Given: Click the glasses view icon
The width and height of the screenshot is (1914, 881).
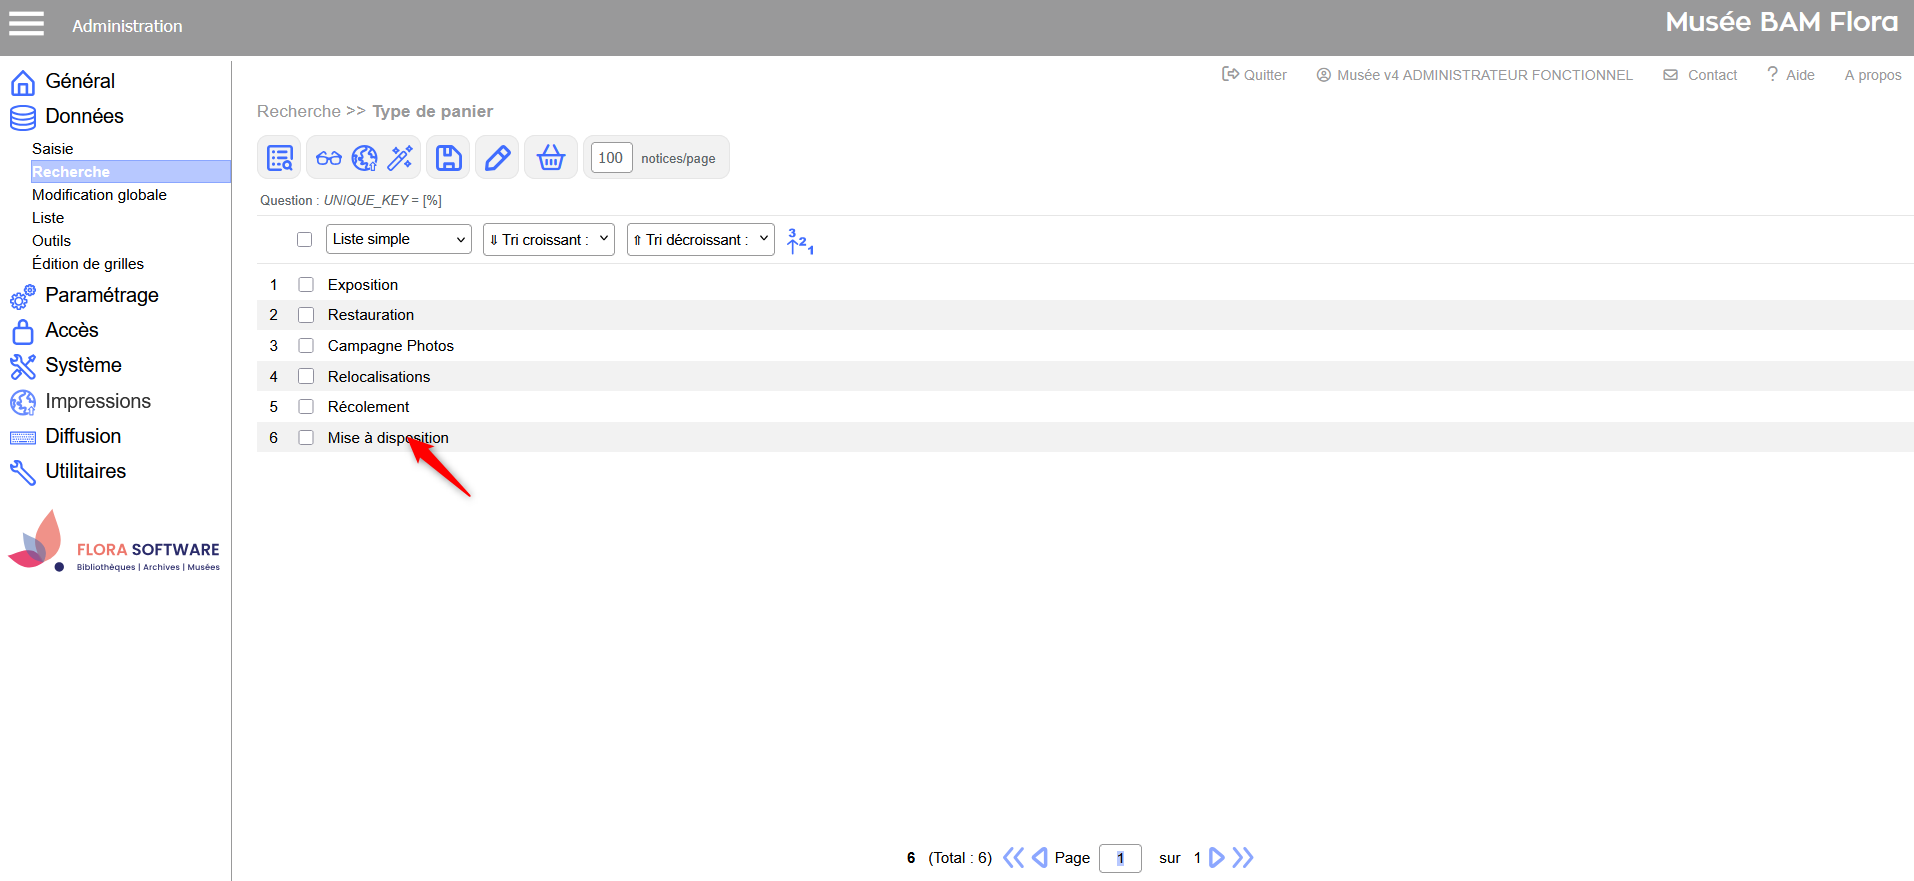Looking at the screenshot, I should tap(329, 158).
